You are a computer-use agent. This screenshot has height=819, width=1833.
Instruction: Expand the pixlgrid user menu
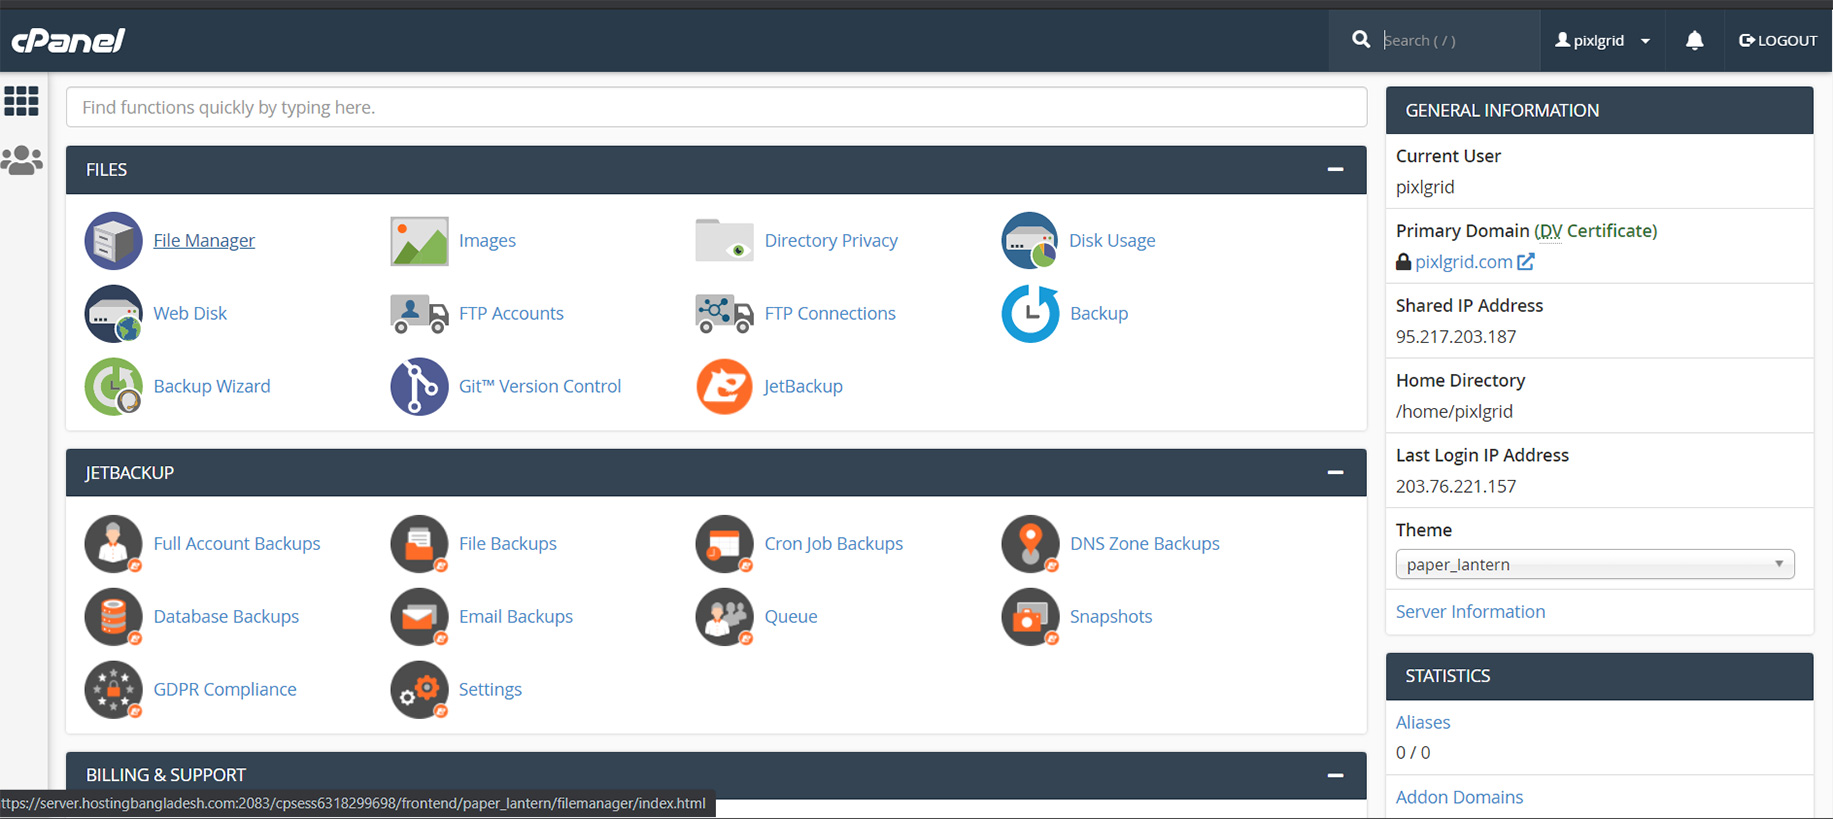pos(1602,41)
